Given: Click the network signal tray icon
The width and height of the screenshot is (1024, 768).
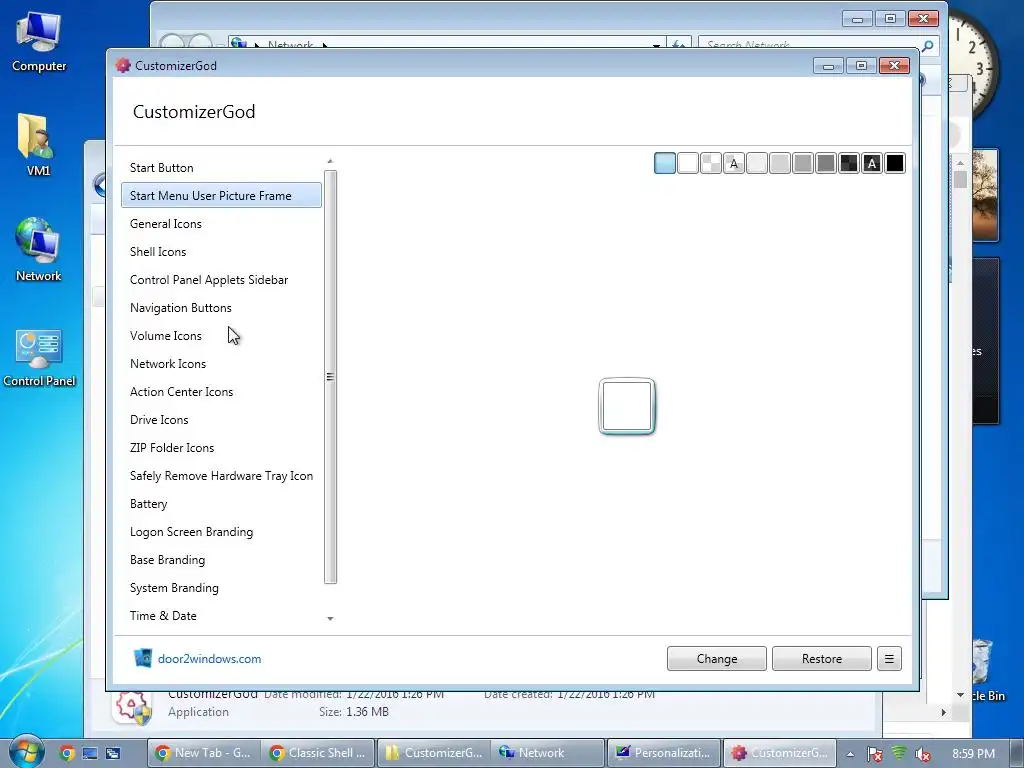Looking at the screenshot, I should point(899,753).
